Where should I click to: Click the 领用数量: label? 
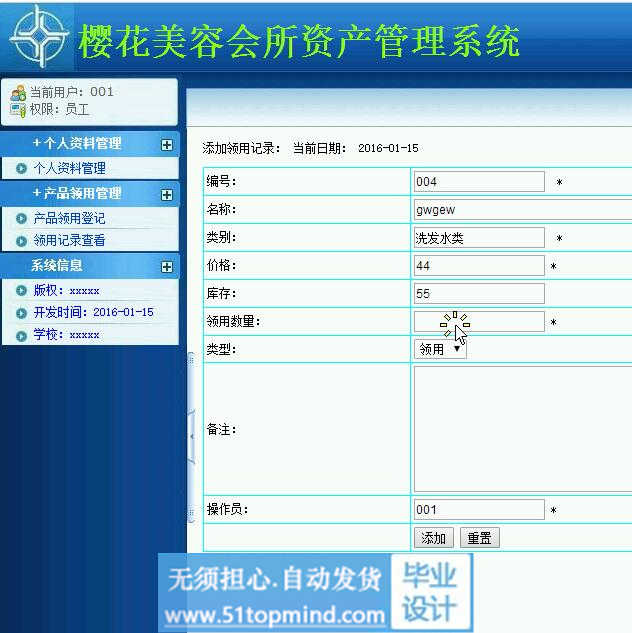[x=234, y=321]
